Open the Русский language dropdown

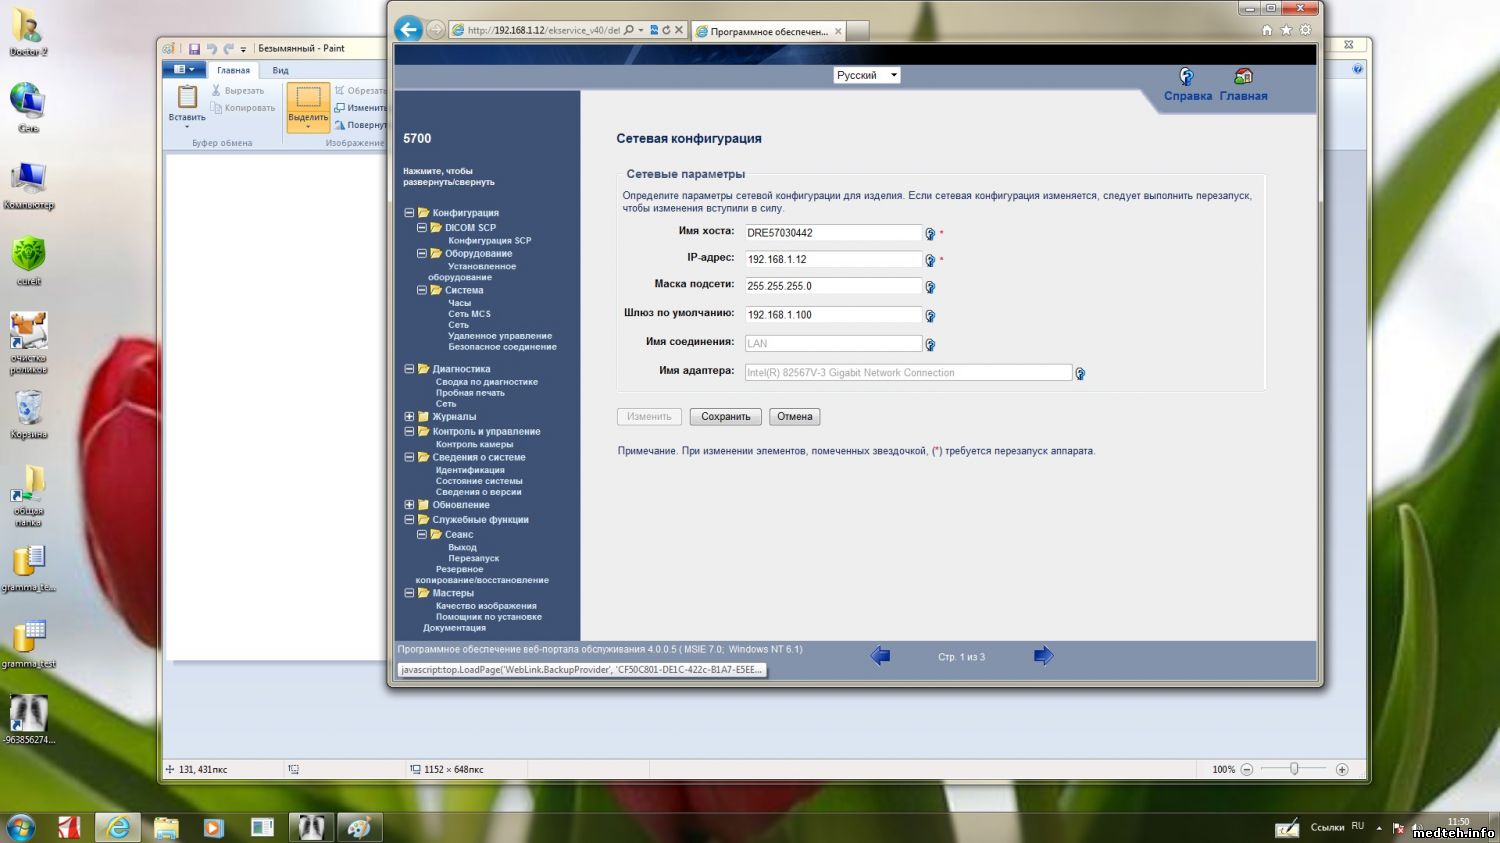point(866,75)
